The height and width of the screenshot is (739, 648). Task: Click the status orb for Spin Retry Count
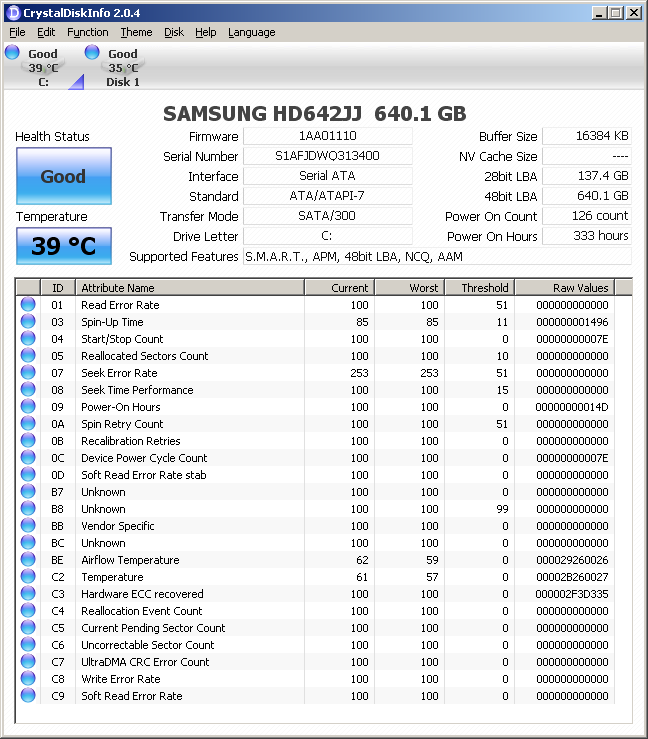(28, 423)
